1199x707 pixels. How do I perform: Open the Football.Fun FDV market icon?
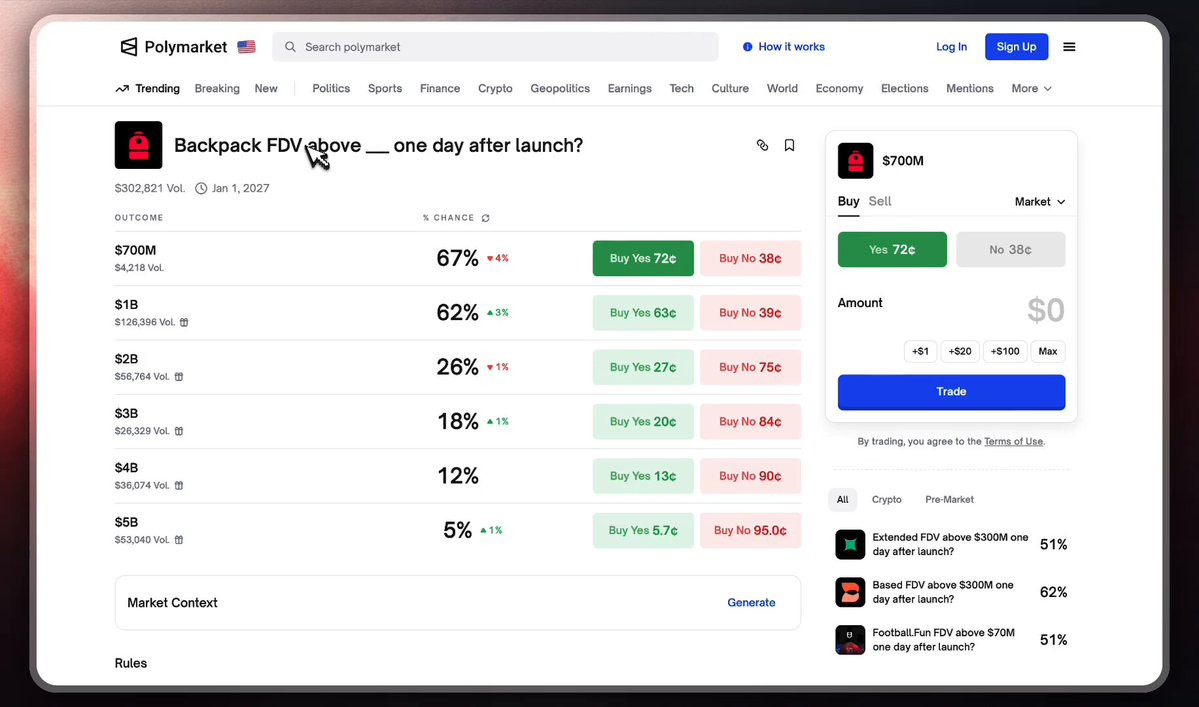click(x=850, y=640)
